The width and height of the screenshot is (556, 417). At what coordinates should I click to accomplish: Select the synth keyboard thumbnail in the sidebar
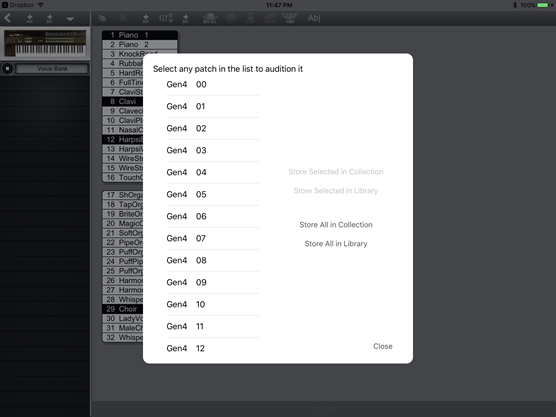click(45, 43)
